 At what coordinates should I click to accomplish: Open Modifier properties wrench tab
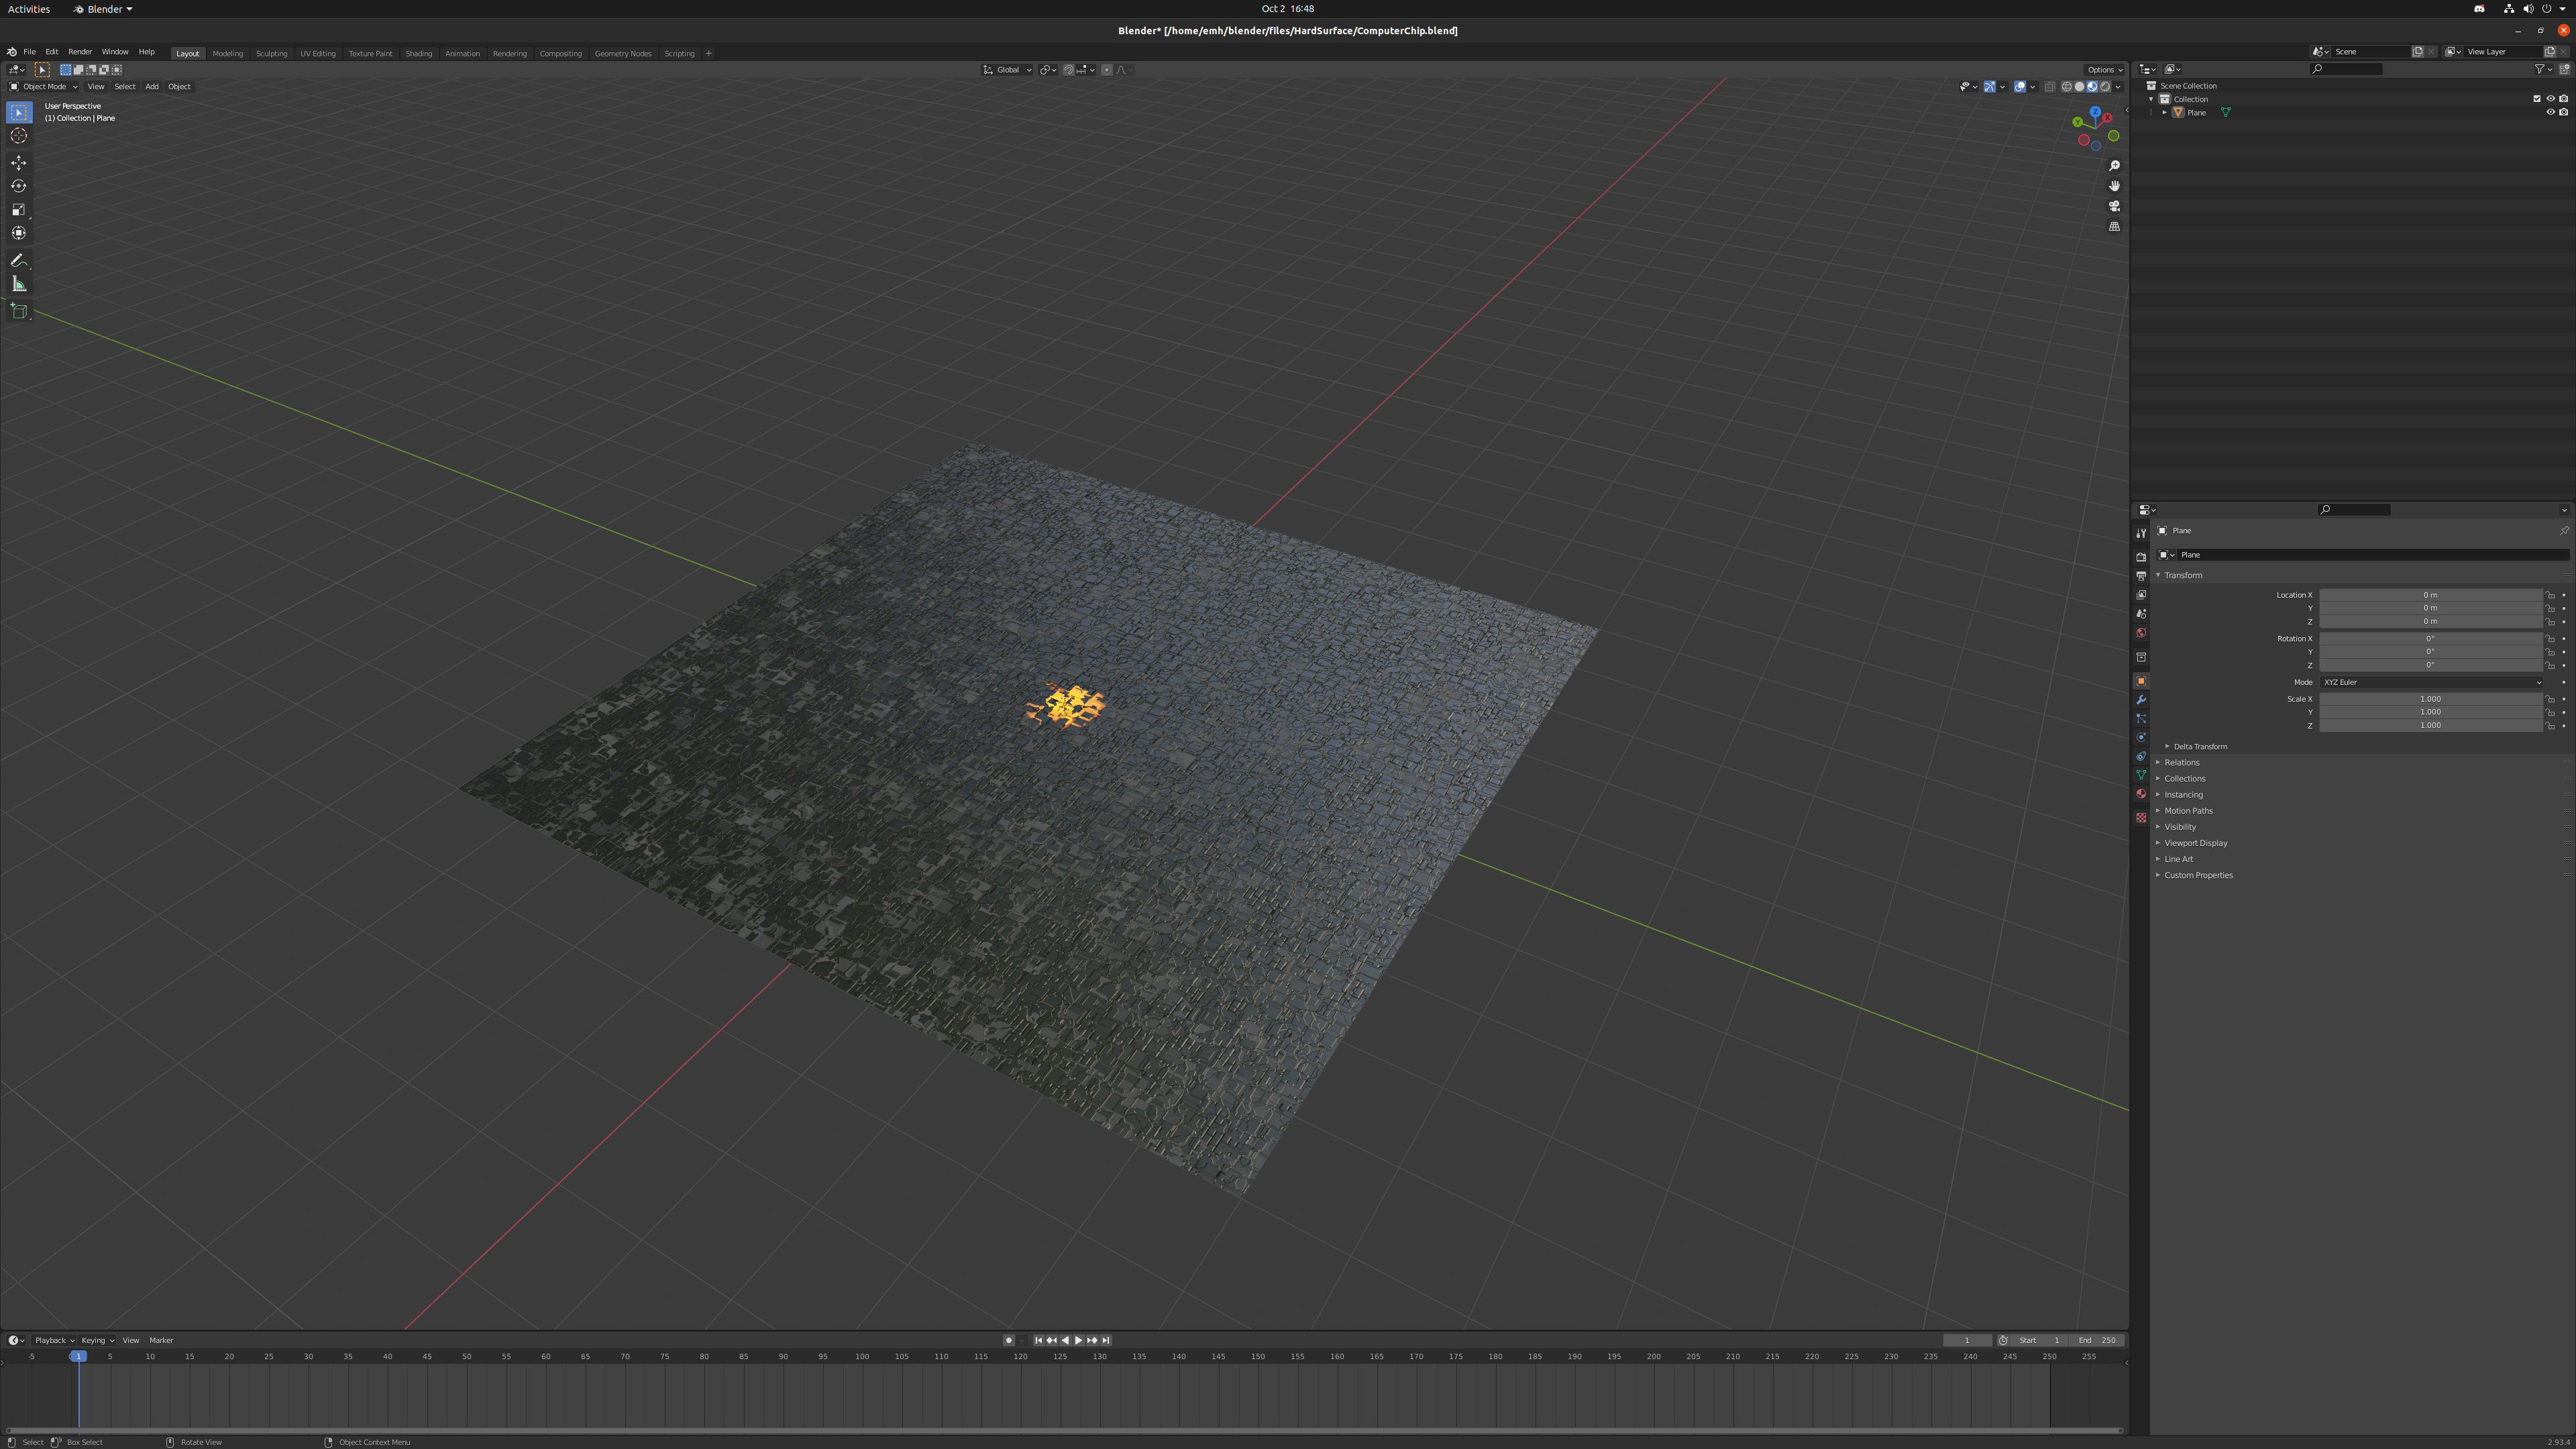point(2141,700)
